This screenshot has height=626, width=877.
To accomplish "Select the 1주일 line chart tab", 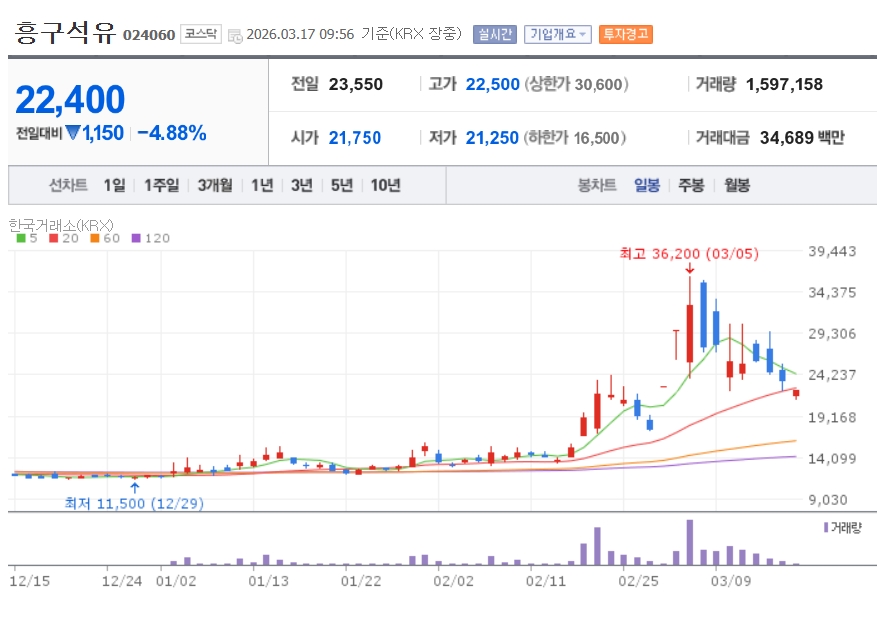I will tap(162, 185).
